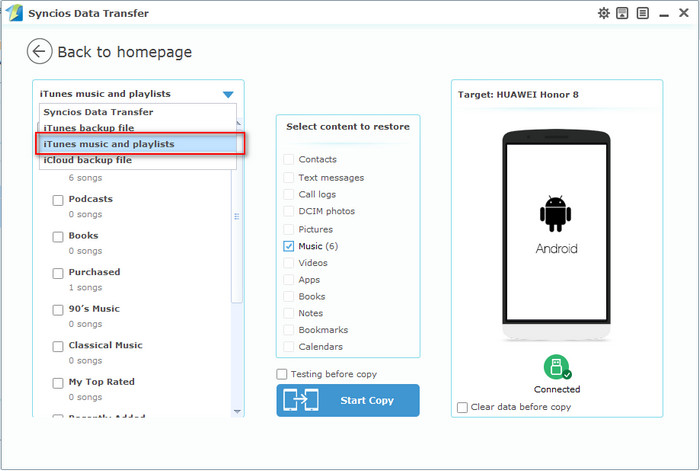Minimize the Syncios window
700x471 pixels.
(x=664, y=14)
